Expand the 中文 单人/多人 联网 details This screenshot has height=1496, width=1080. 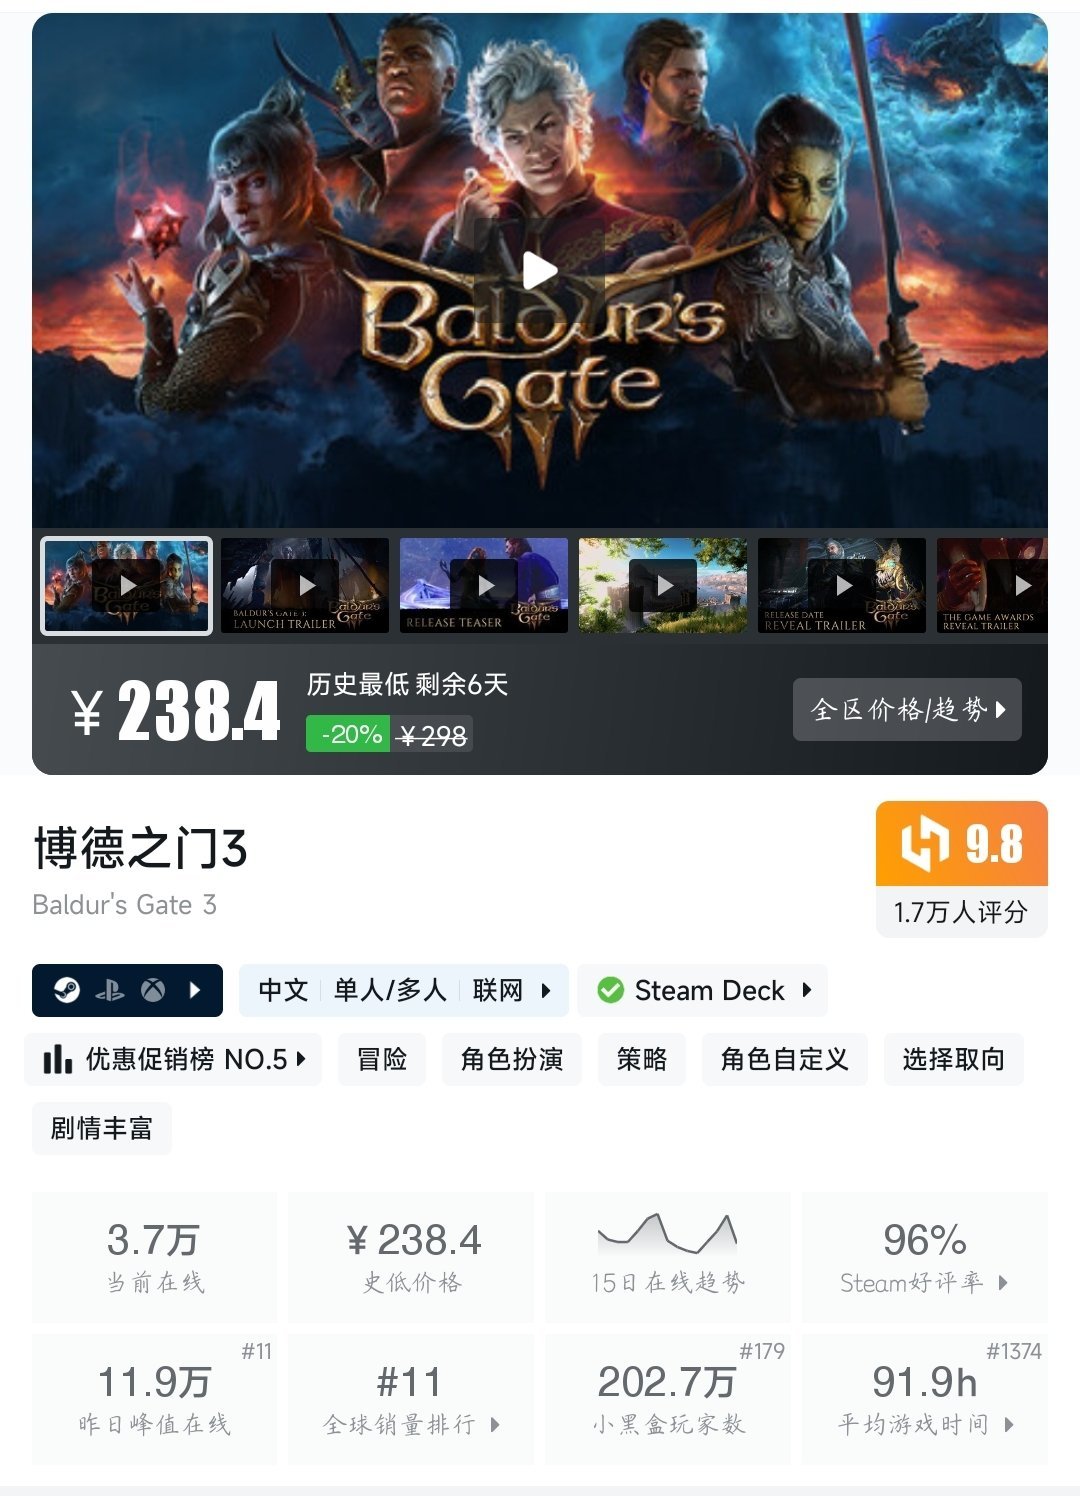tap(404, 990)
